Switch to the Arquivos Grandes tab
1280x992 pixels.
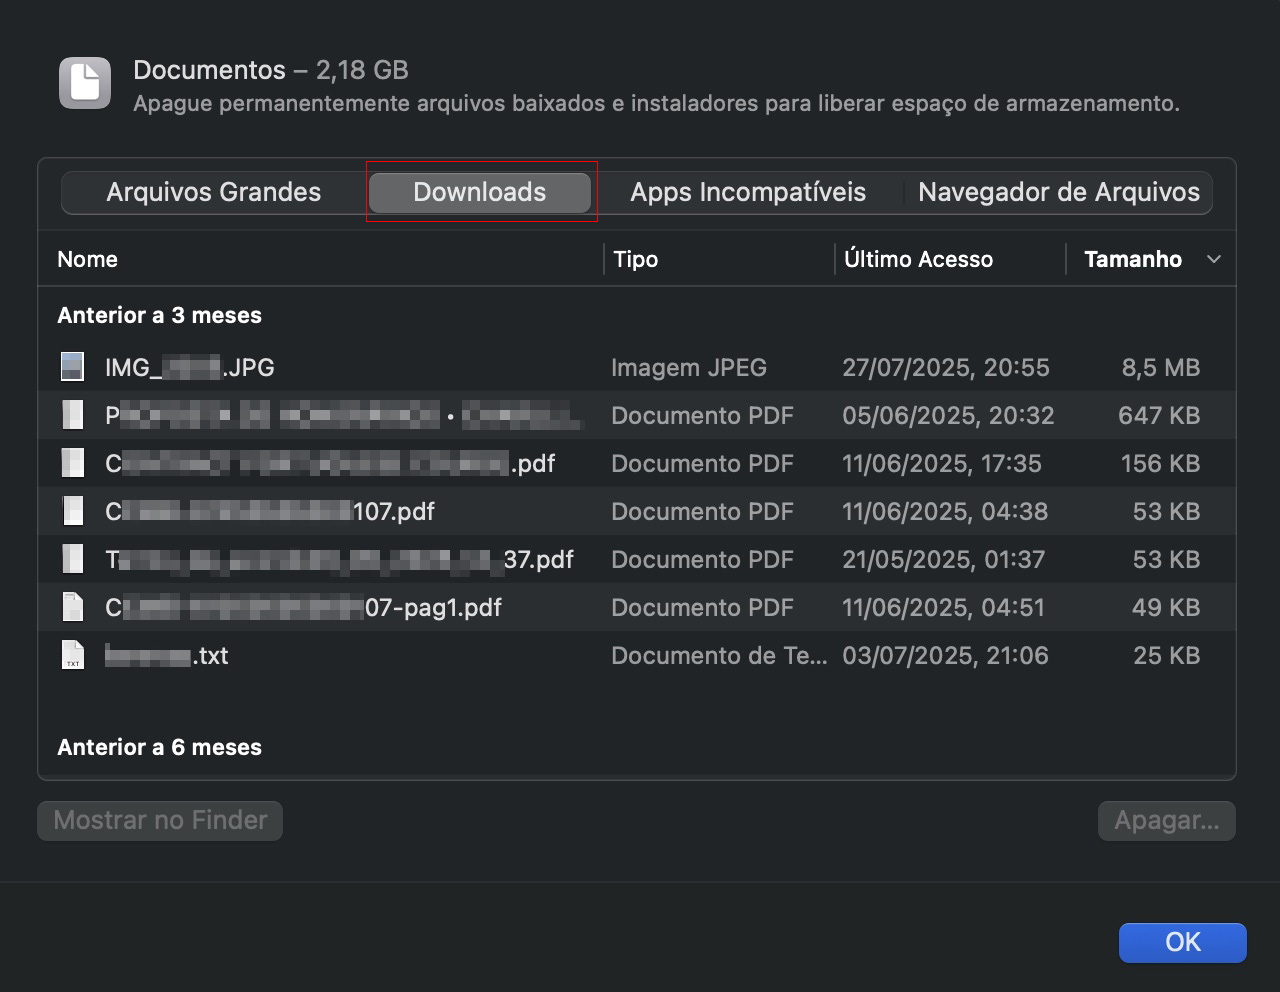[x=214, y=192]
